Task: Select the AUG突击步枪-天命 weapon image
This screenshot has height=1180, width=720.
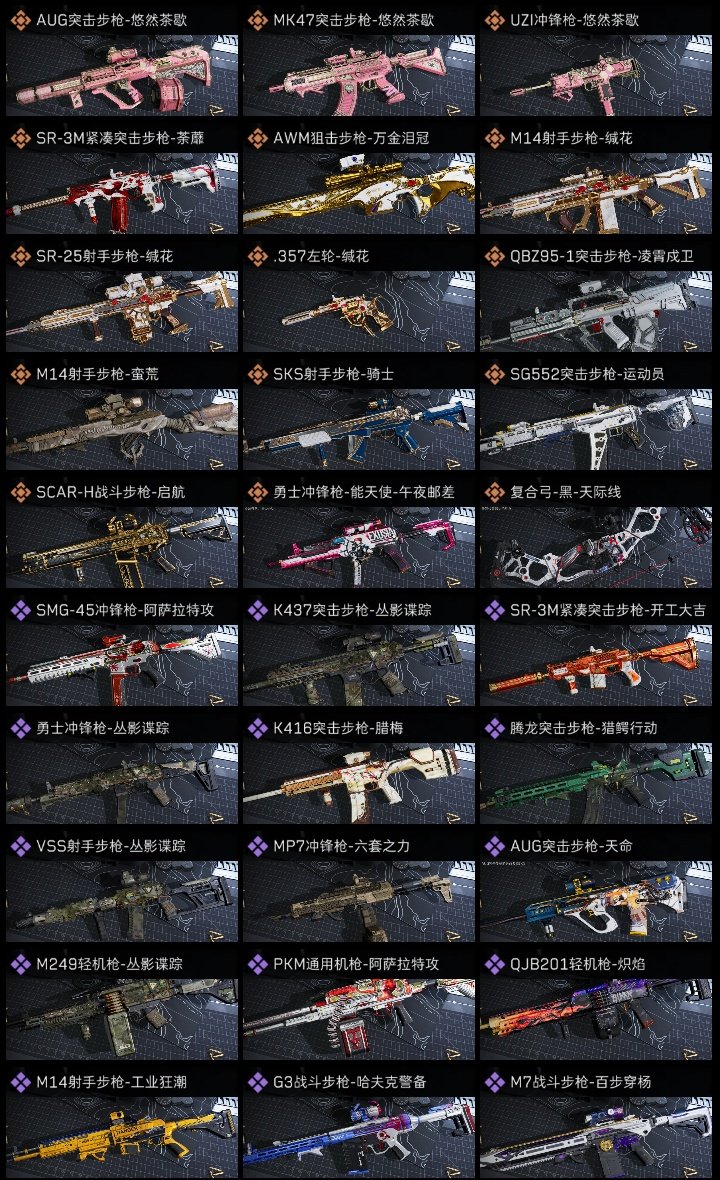Action: point(596,902)
